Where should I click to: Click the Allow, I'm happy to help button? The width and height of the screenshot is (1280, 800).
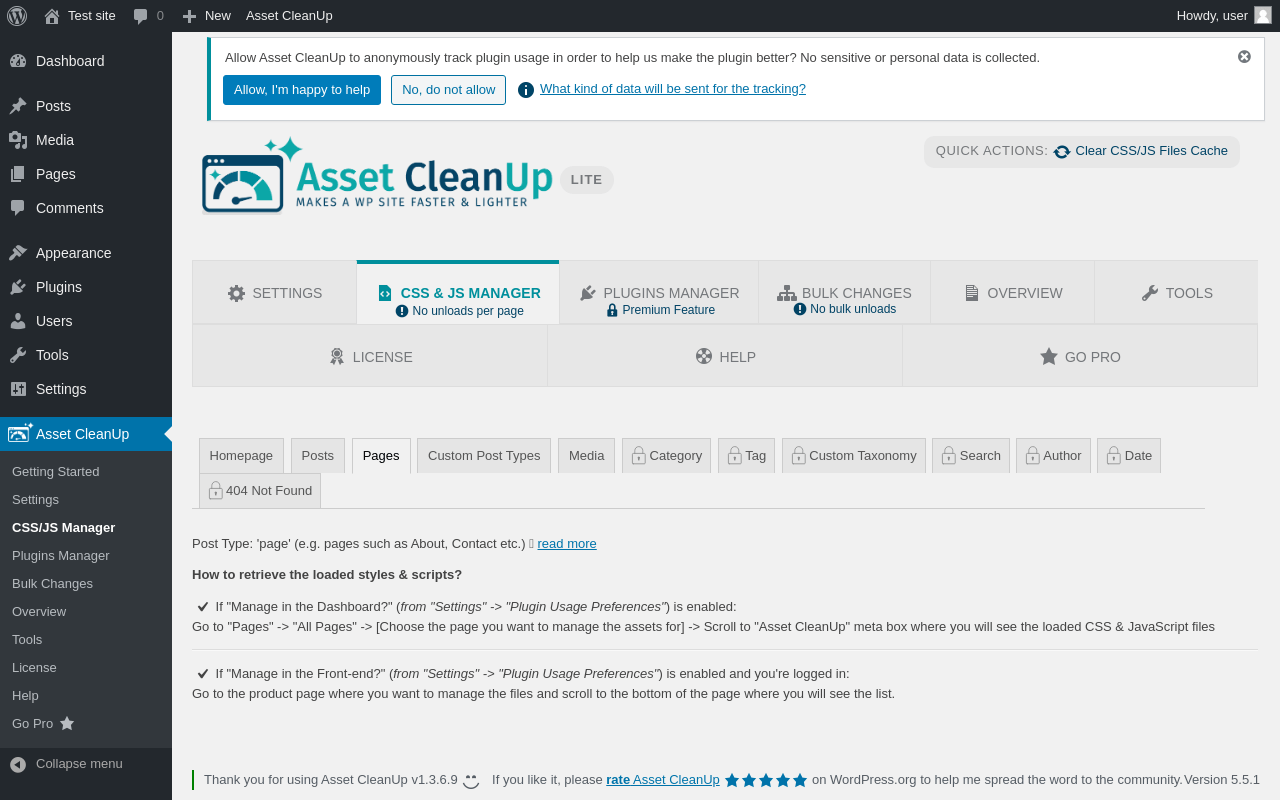coord(302,90)
